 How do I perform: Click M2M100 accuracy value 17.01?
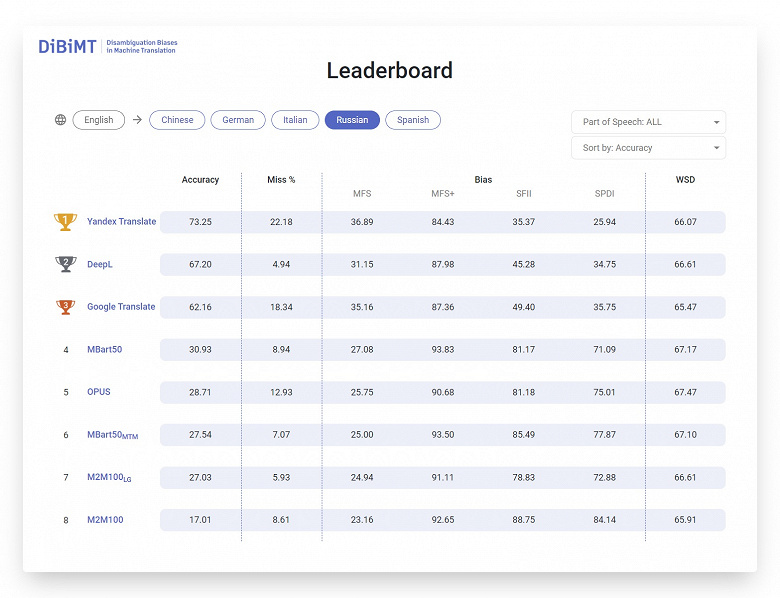point(200,519)
